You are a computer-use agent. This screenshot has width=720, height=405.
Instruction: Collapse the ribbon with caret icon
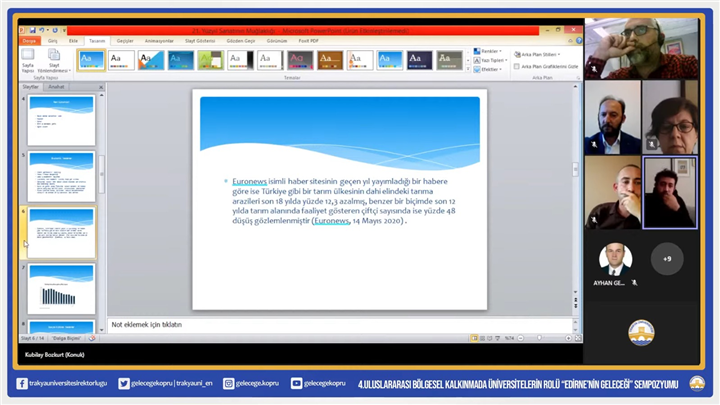571,41
